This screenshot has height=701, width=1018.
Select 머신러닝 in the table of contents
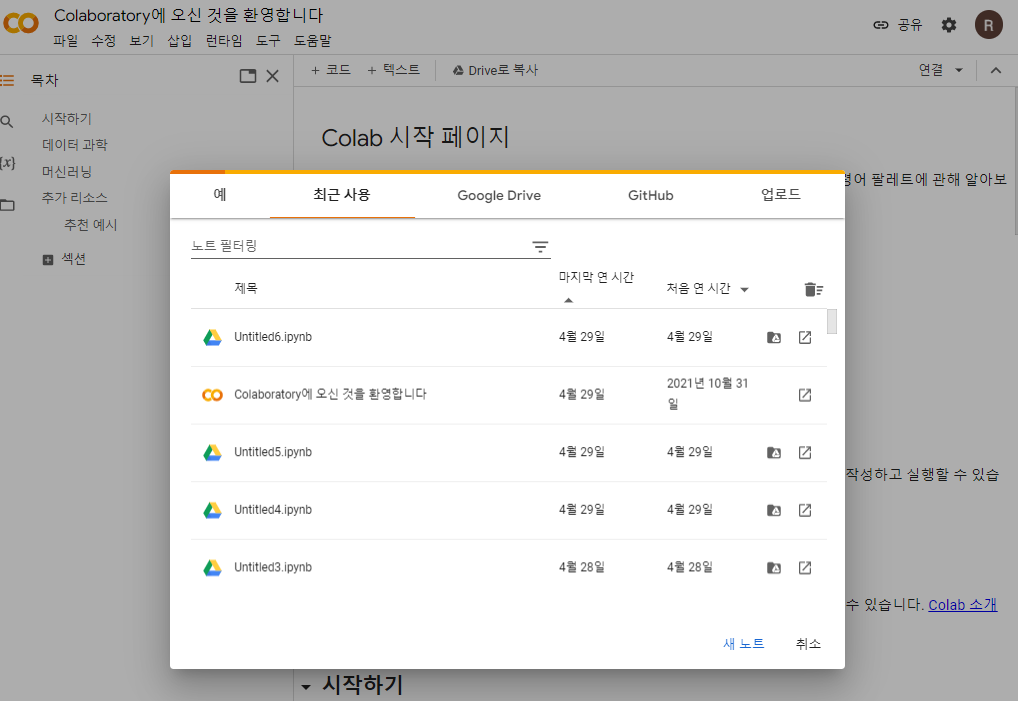[67, 172]
